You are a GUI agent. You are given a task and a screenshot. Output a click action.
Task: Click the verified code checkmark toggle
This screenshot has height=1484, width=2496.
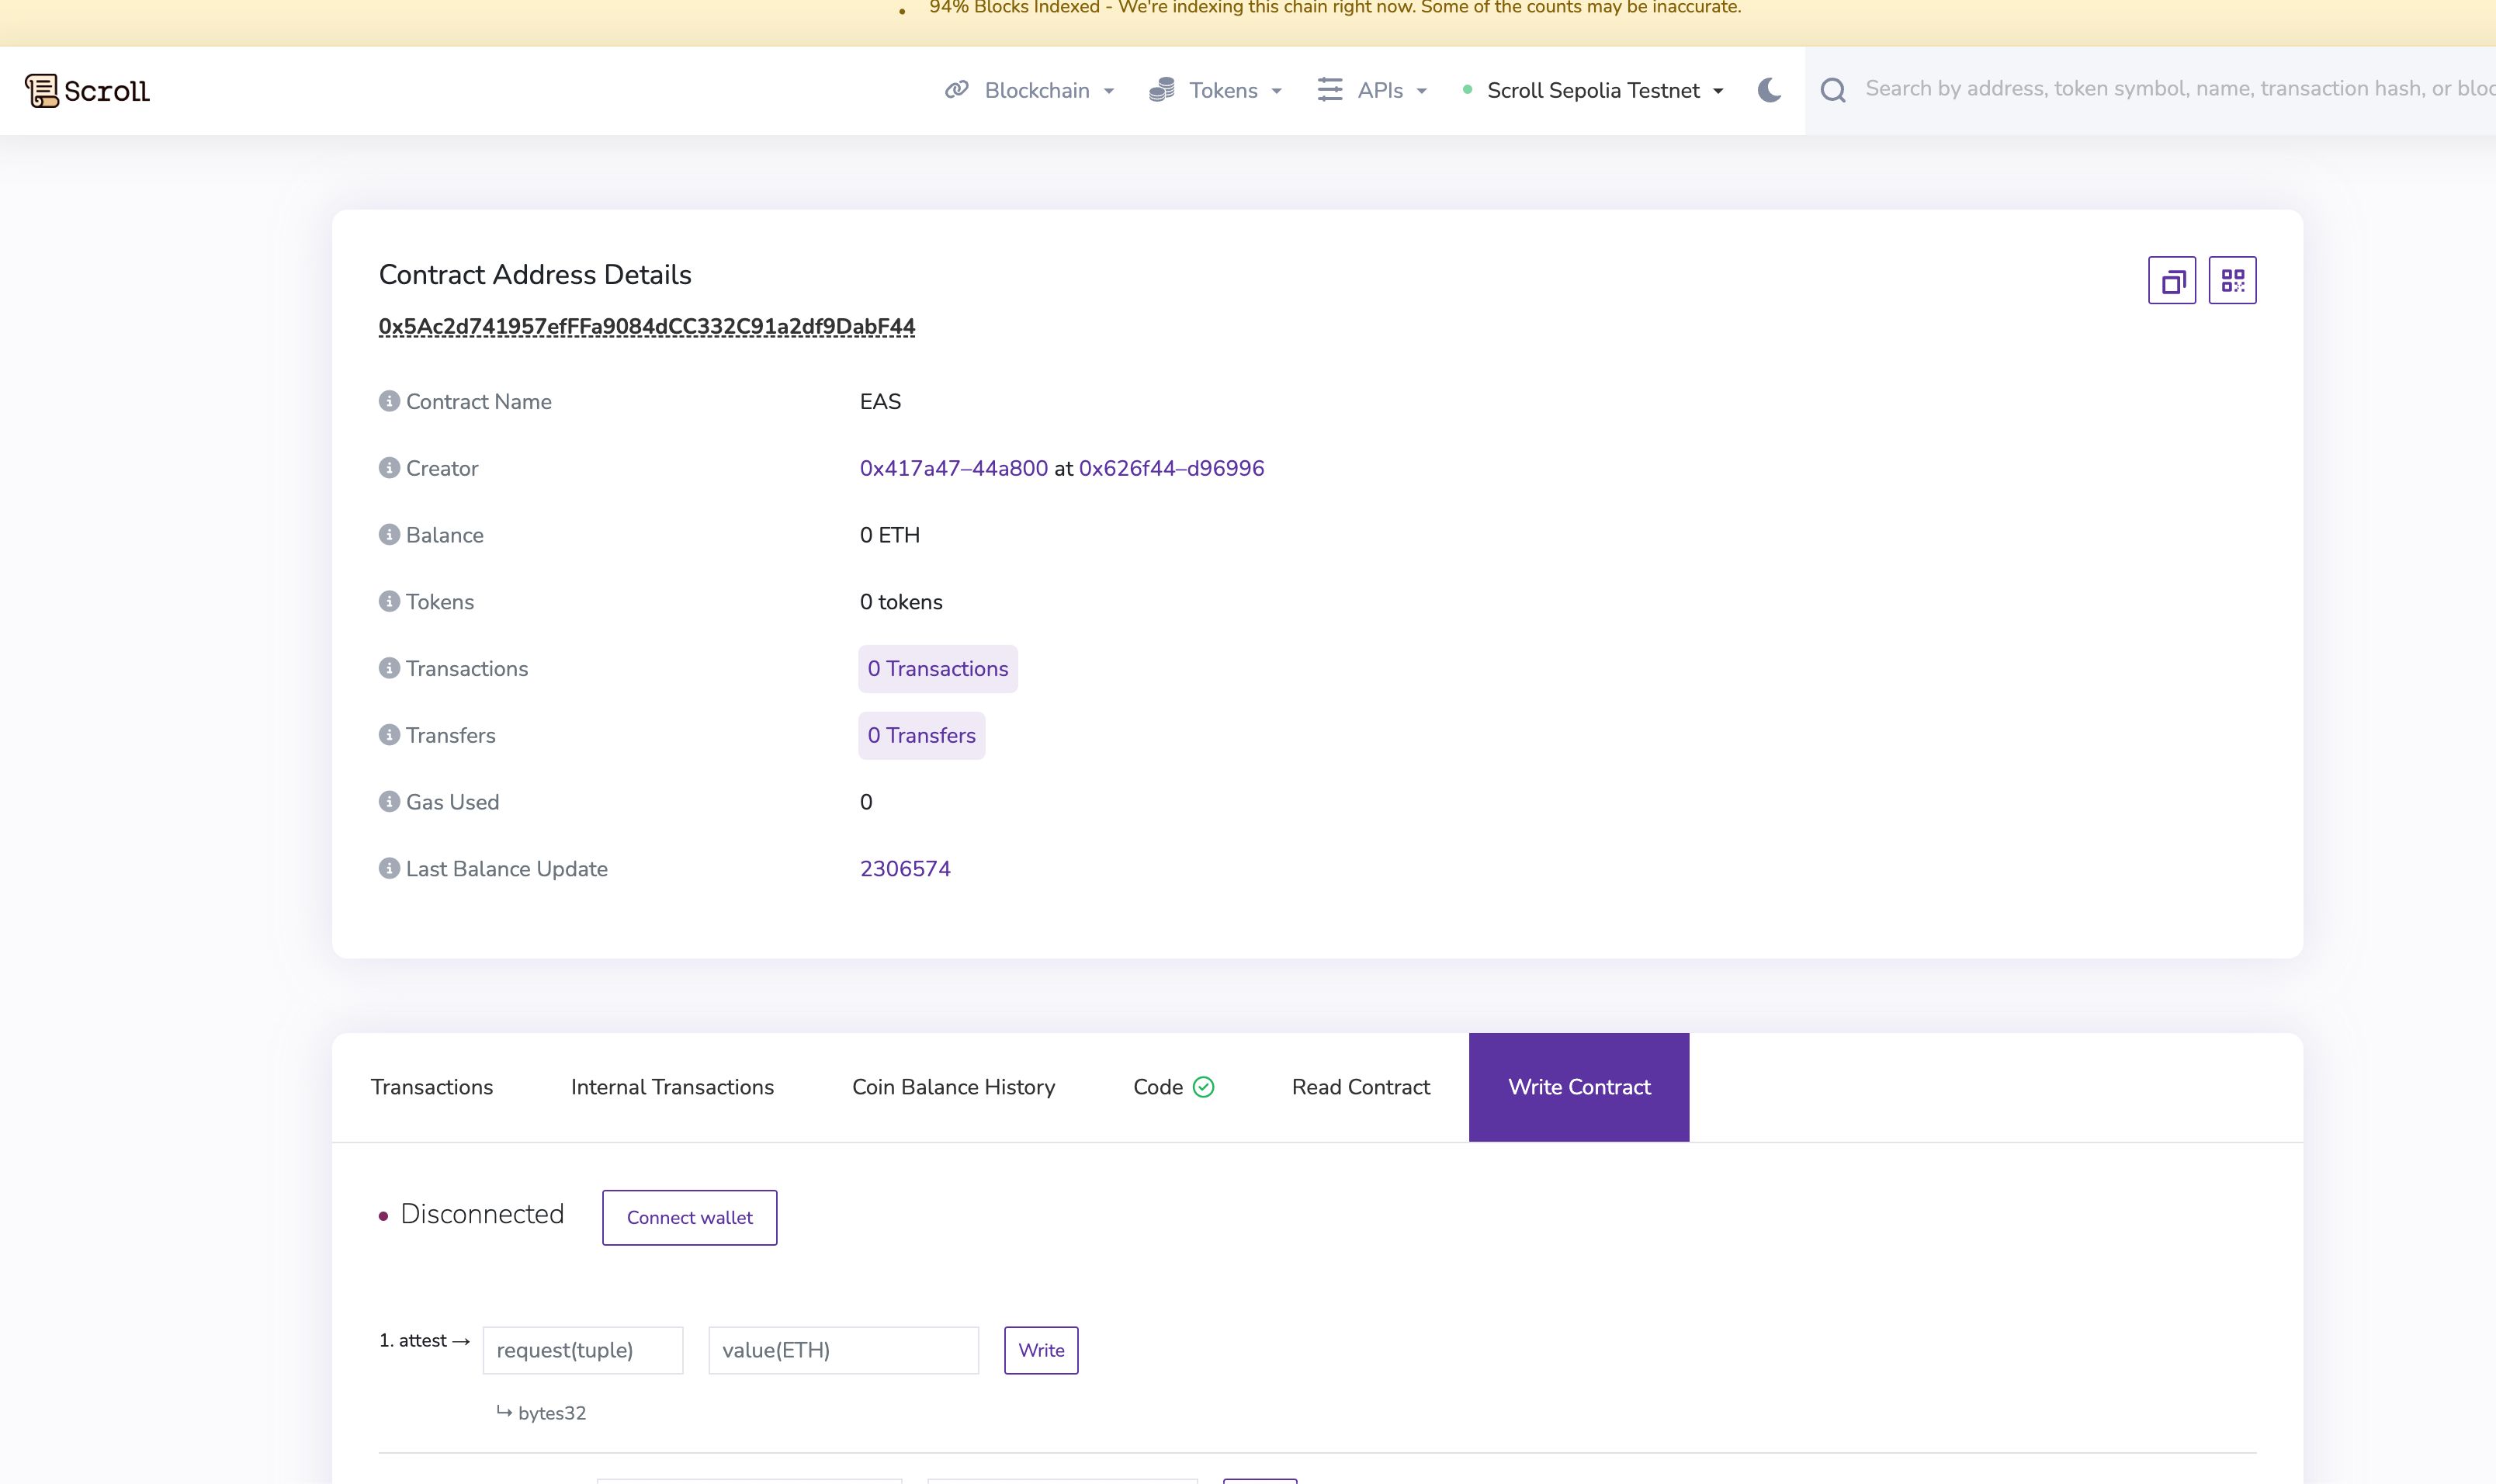click(x=1203, y=1087)
